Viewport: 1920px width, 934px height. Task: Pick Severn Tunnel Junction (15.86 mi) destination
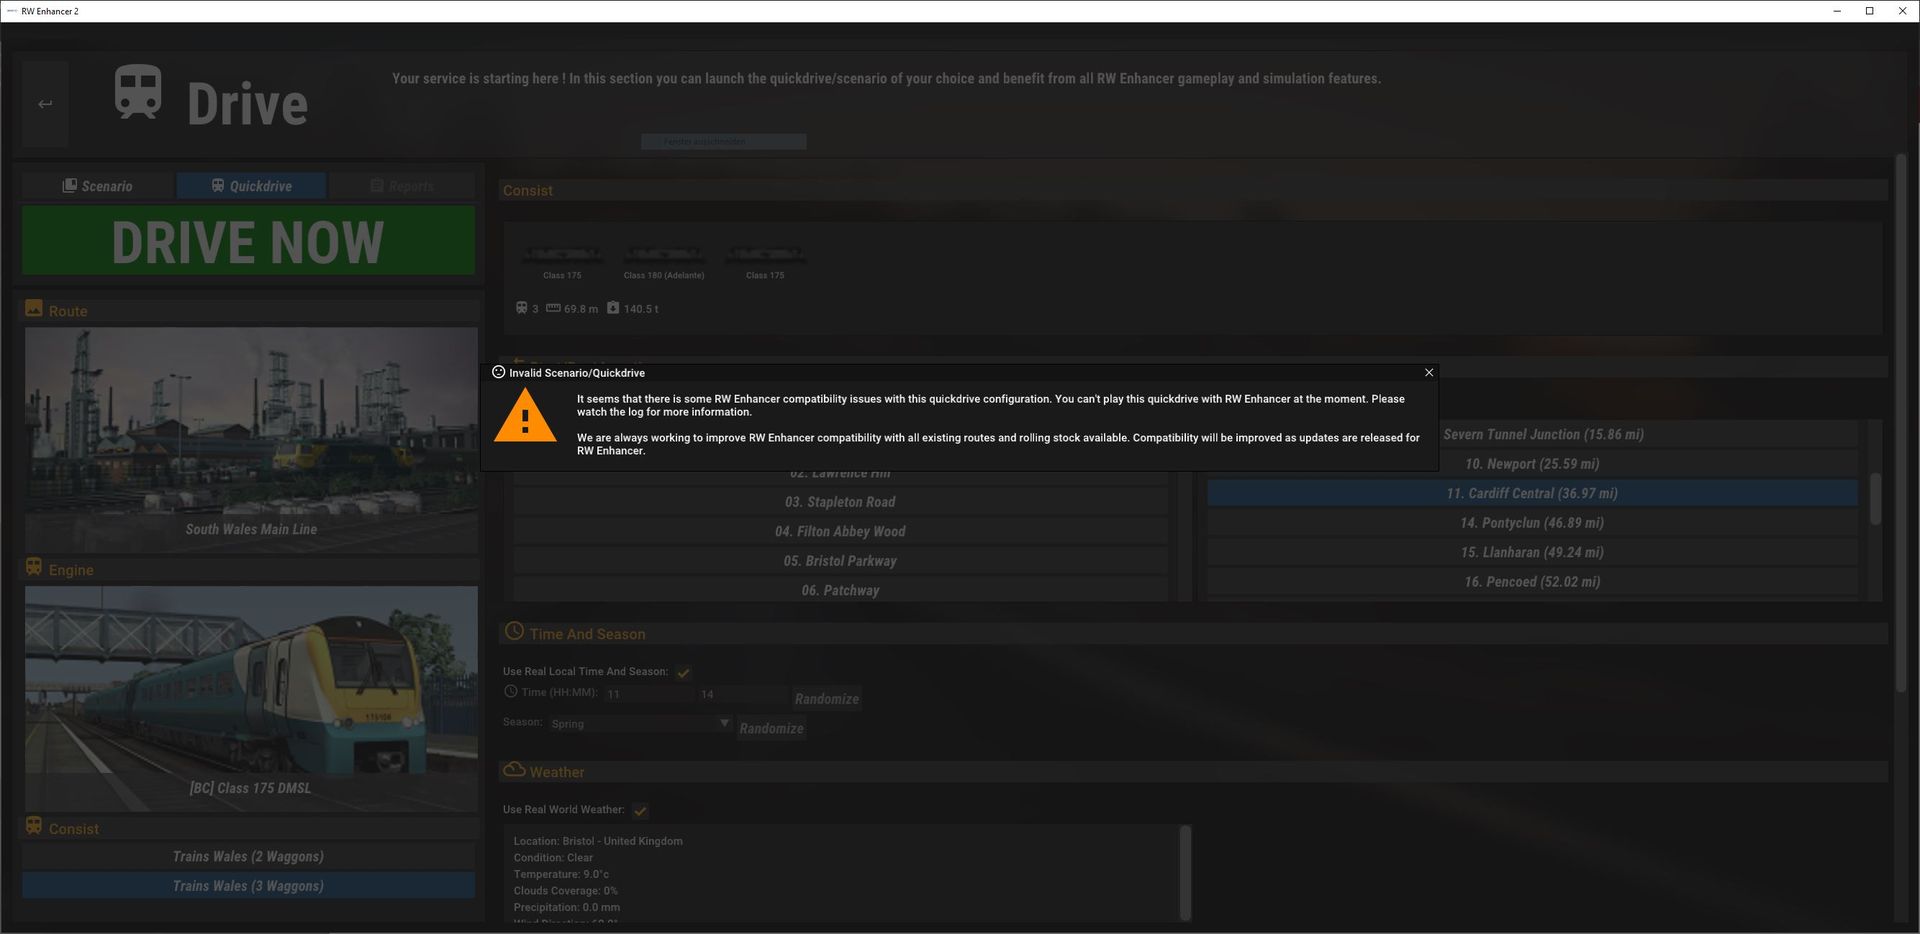coord(1532,434)
